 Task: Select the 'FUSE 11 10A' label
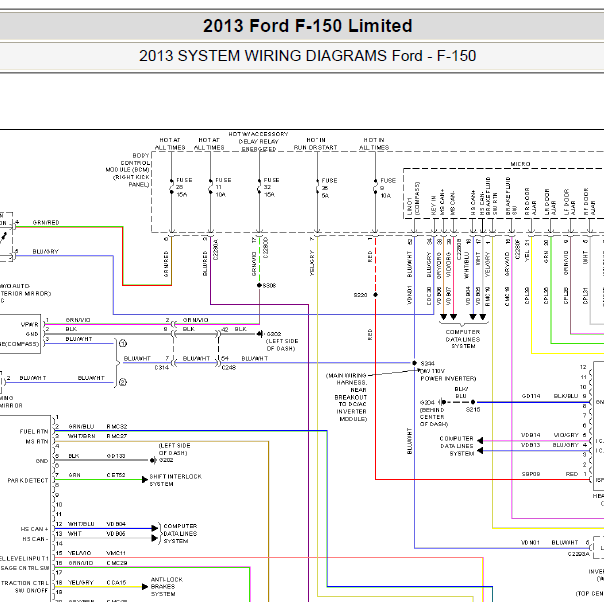pos(223,187)
